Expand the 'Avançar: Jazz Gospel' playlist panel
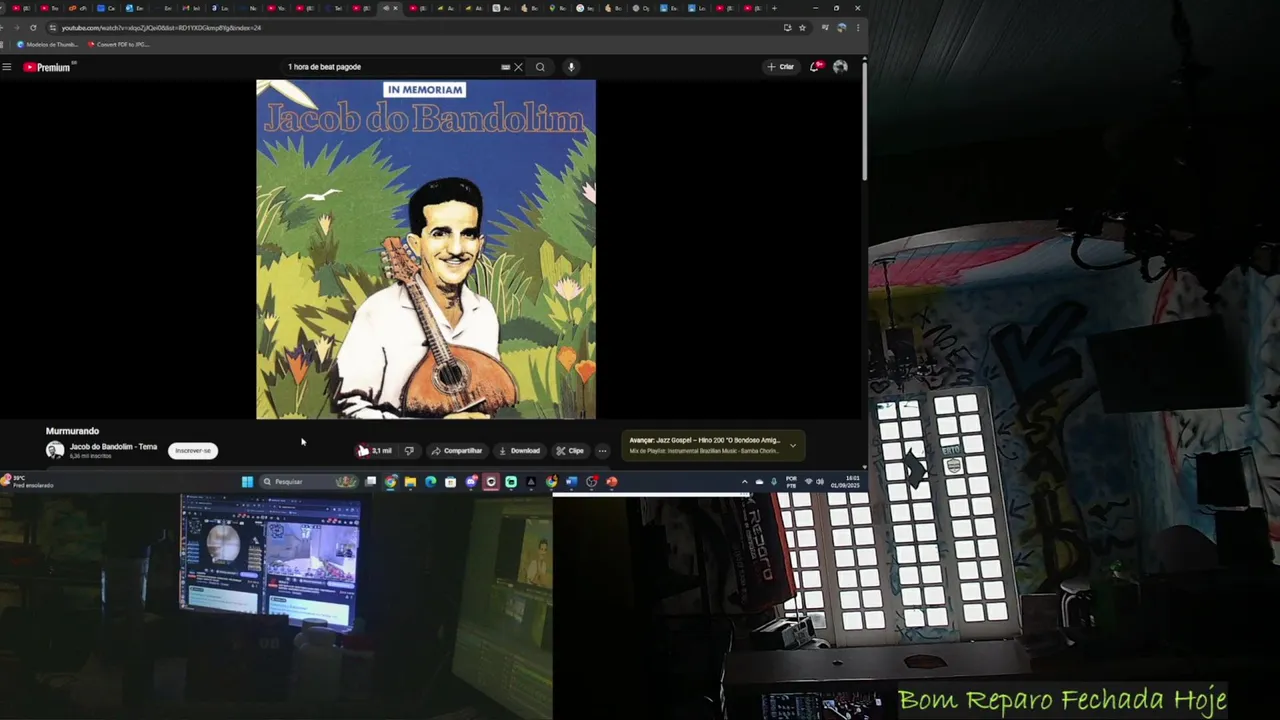The height and width of the screenshot is (720, 1280). pyautogui.click(x=793, y=445)
